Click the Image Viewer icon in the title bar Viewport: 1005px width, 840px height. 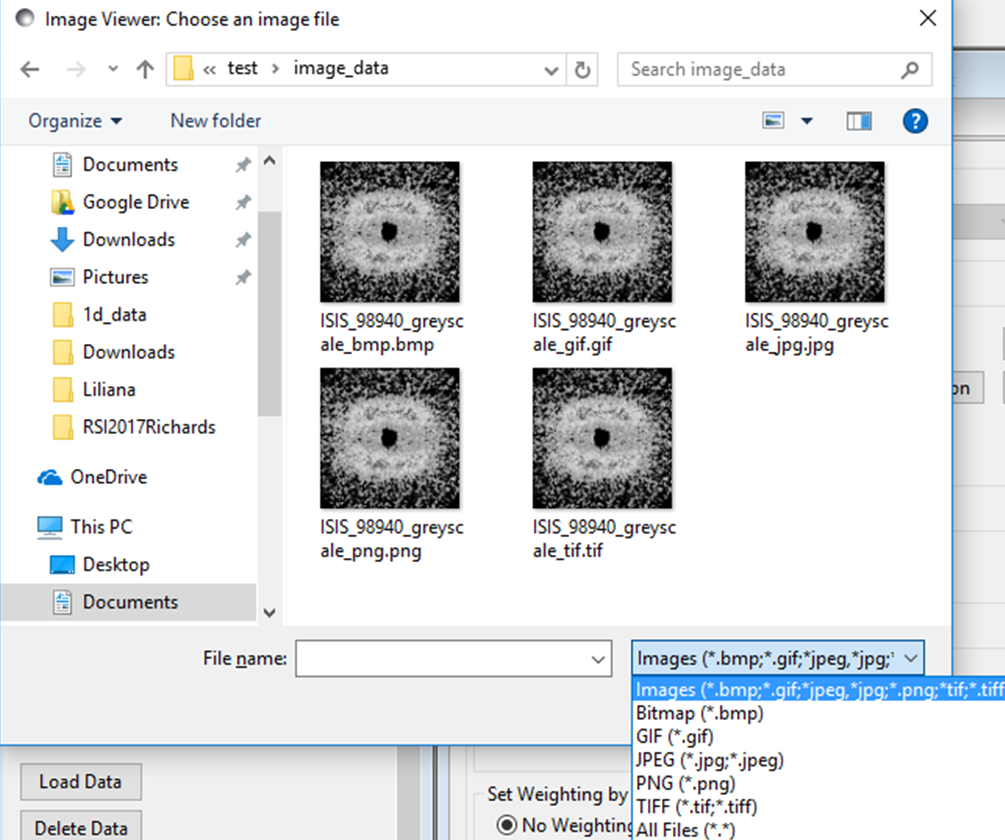(23, 18)
